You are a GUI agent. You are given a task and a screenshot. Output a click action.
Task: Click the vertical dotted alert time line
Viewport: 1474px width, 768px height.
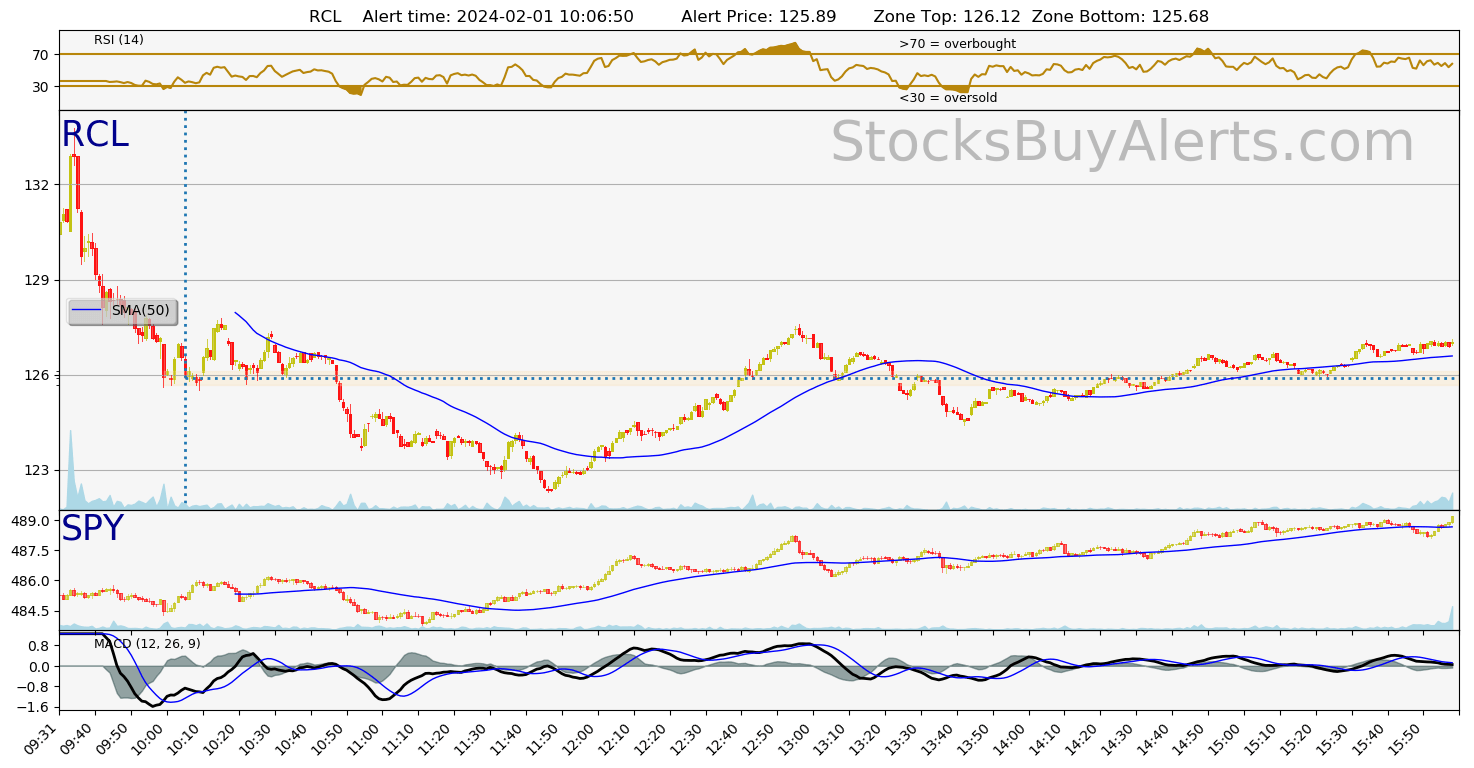point(185,310)
